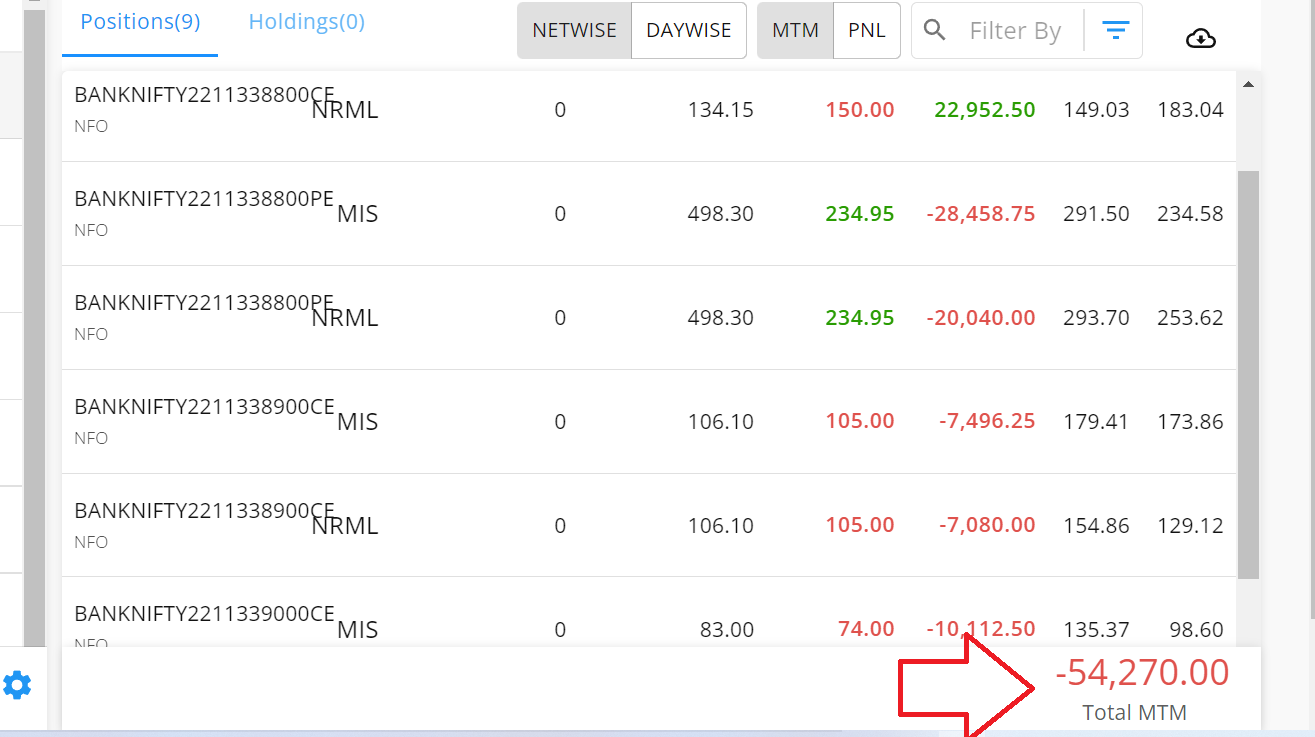Click the average value 173.86
Image resolution: width=1315 pixels, height=737 pixels.
click(1190, 422)
